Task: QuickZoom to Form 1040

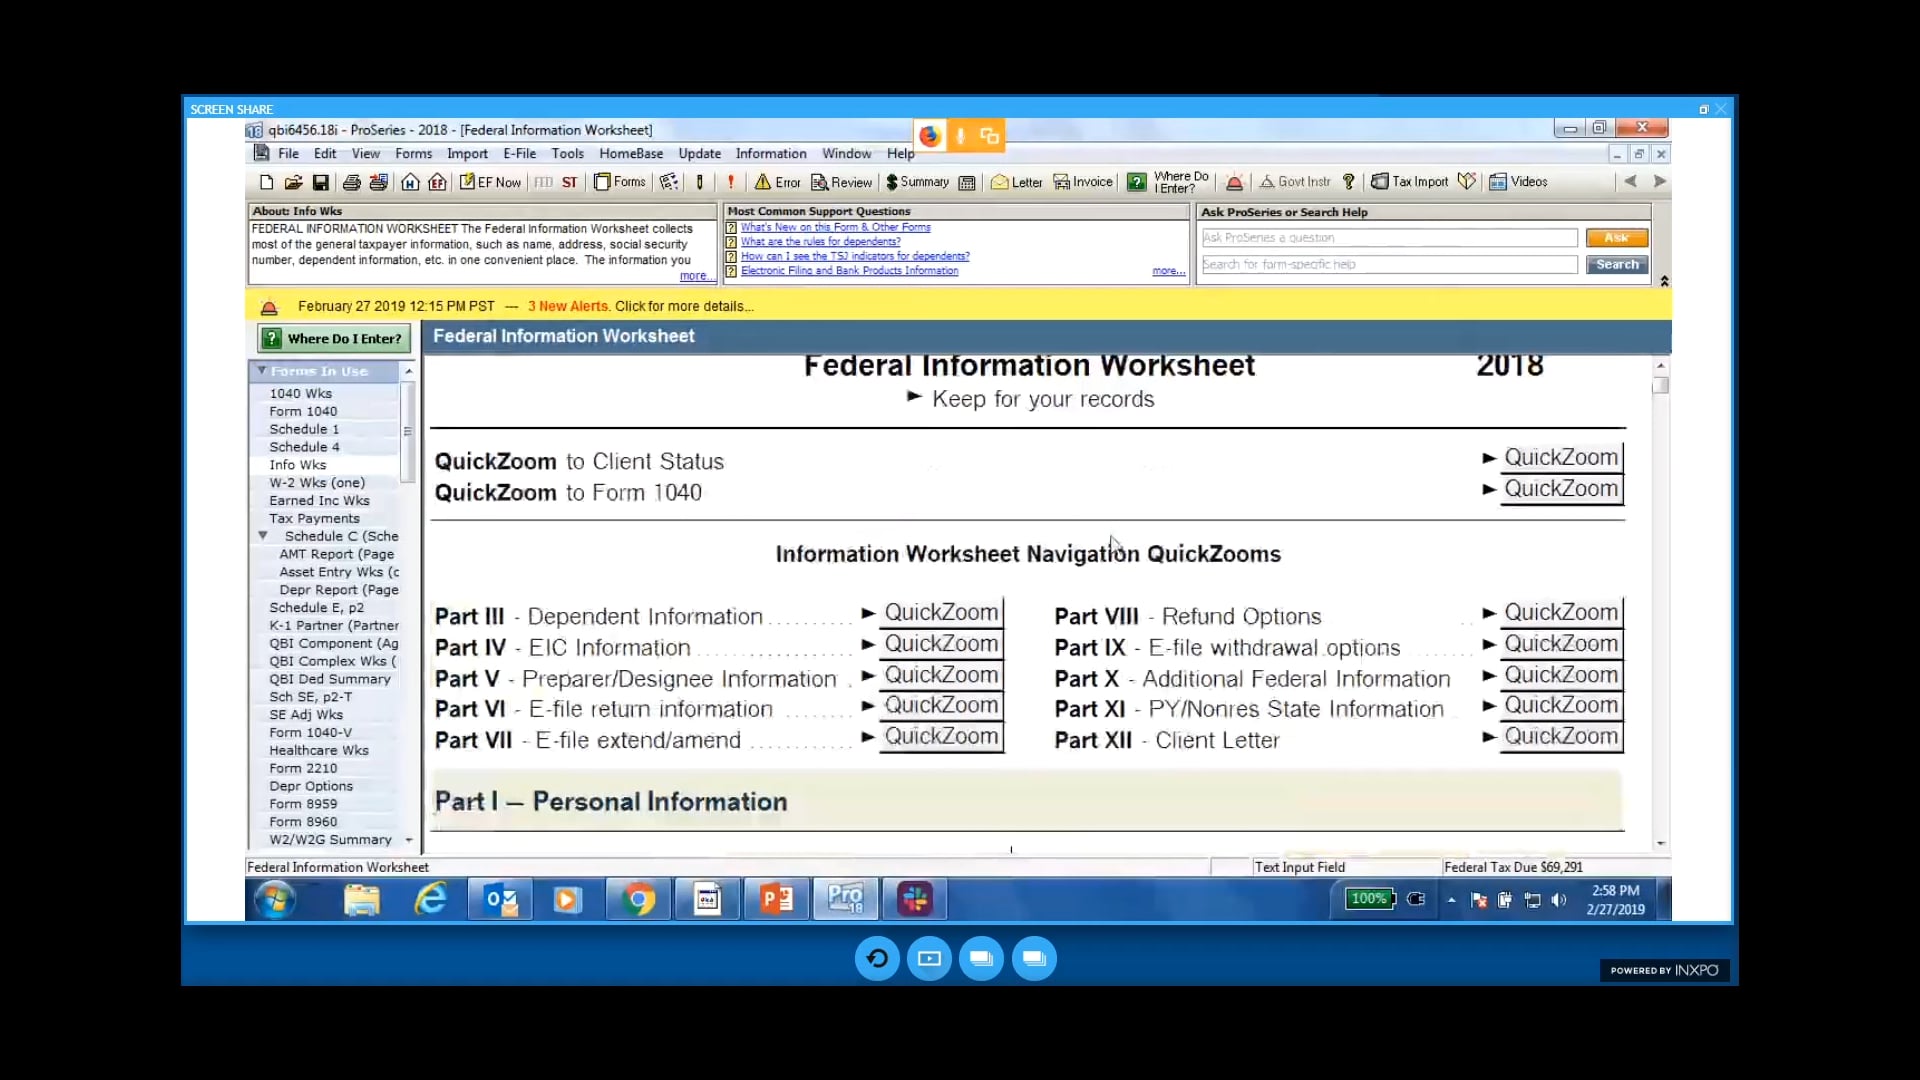Action: coord(1561,489)
